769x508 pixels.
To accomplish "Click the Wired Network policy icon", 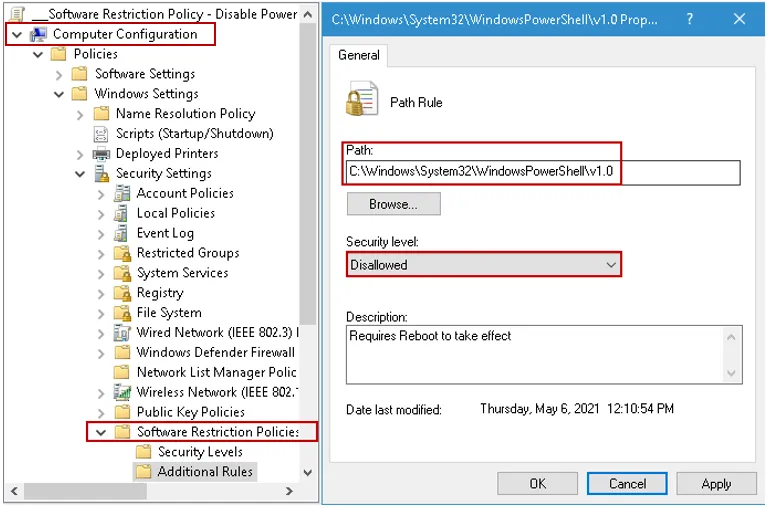I will point(121,333).
